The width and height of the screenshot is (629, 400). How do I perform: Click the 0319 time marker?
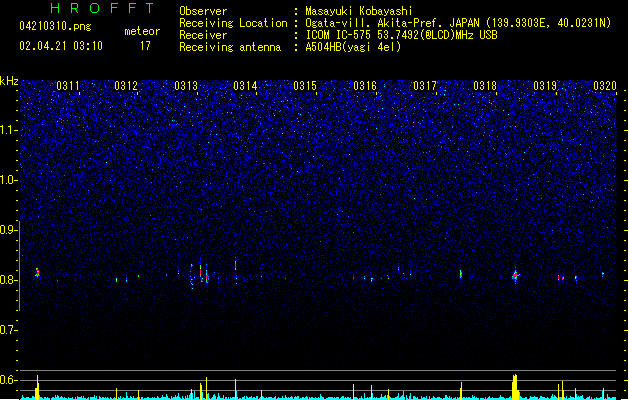[x=545, y=85]
